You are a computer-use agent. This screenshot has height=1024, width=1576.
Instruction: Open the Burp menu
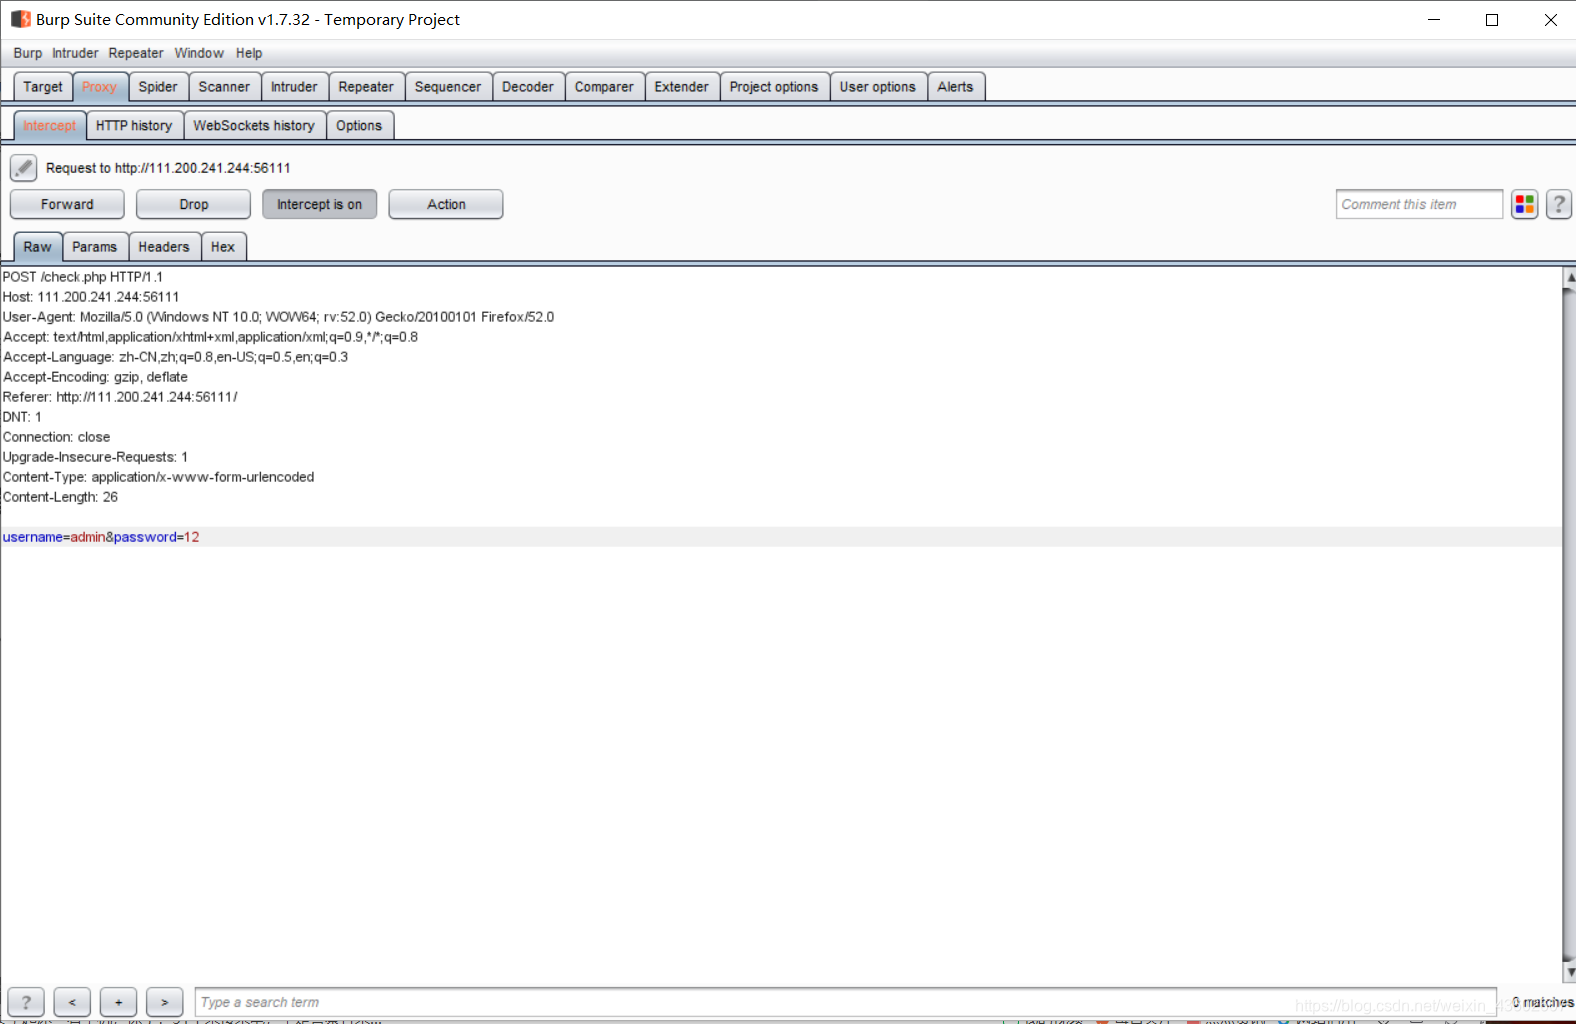pyautogui.click(x=28, y=53)
